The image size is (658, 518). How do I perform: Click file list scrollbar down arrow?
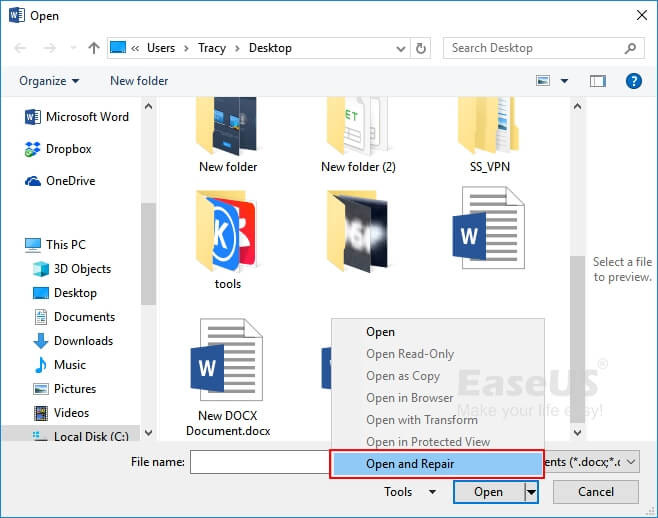tap(577, 432)
